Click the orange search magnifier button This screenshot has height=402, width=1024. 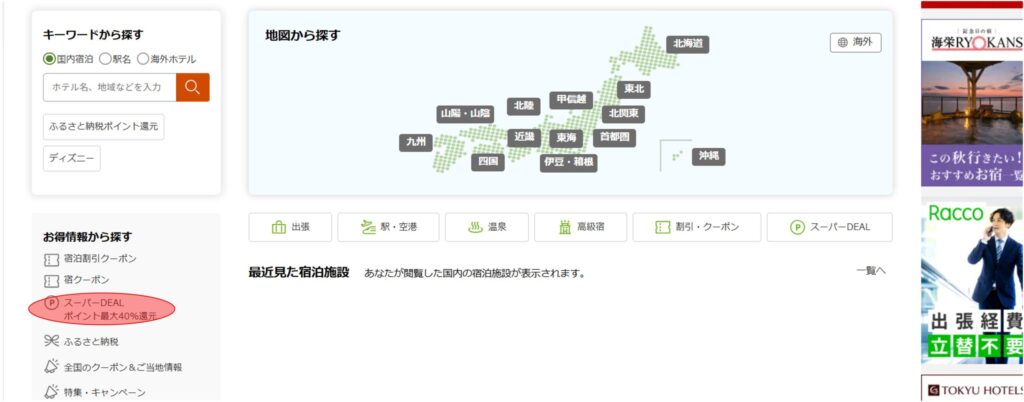tap(192, 87)
